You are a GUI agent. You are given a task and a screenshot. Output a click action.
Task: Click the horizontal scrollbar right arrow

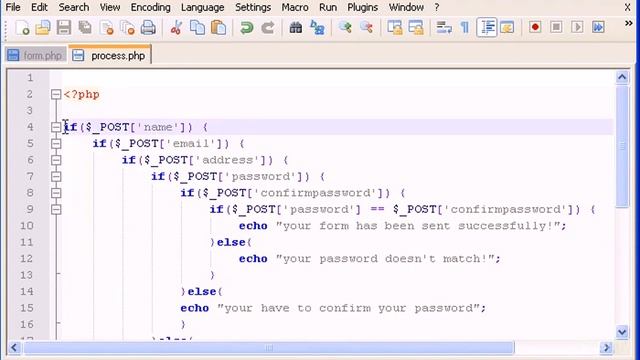click(x=606, y=348)
